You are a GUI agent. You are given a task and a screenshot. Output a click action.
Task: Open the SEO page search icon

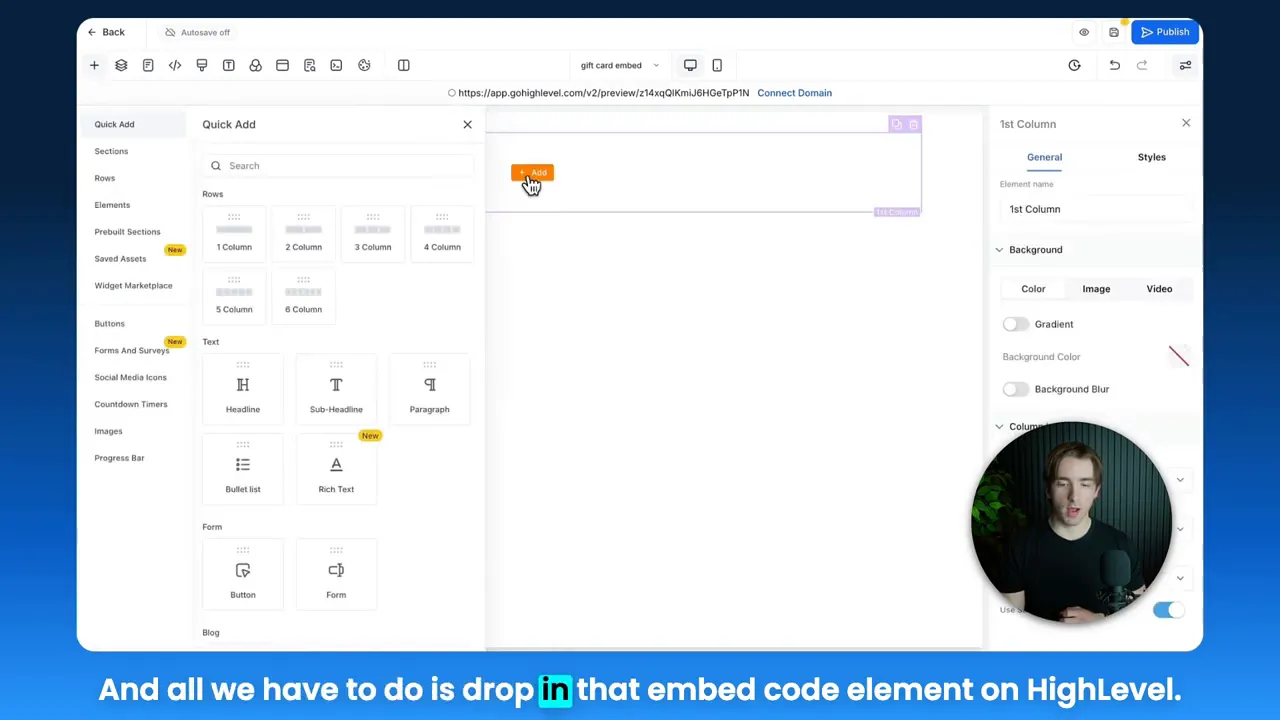309,65
